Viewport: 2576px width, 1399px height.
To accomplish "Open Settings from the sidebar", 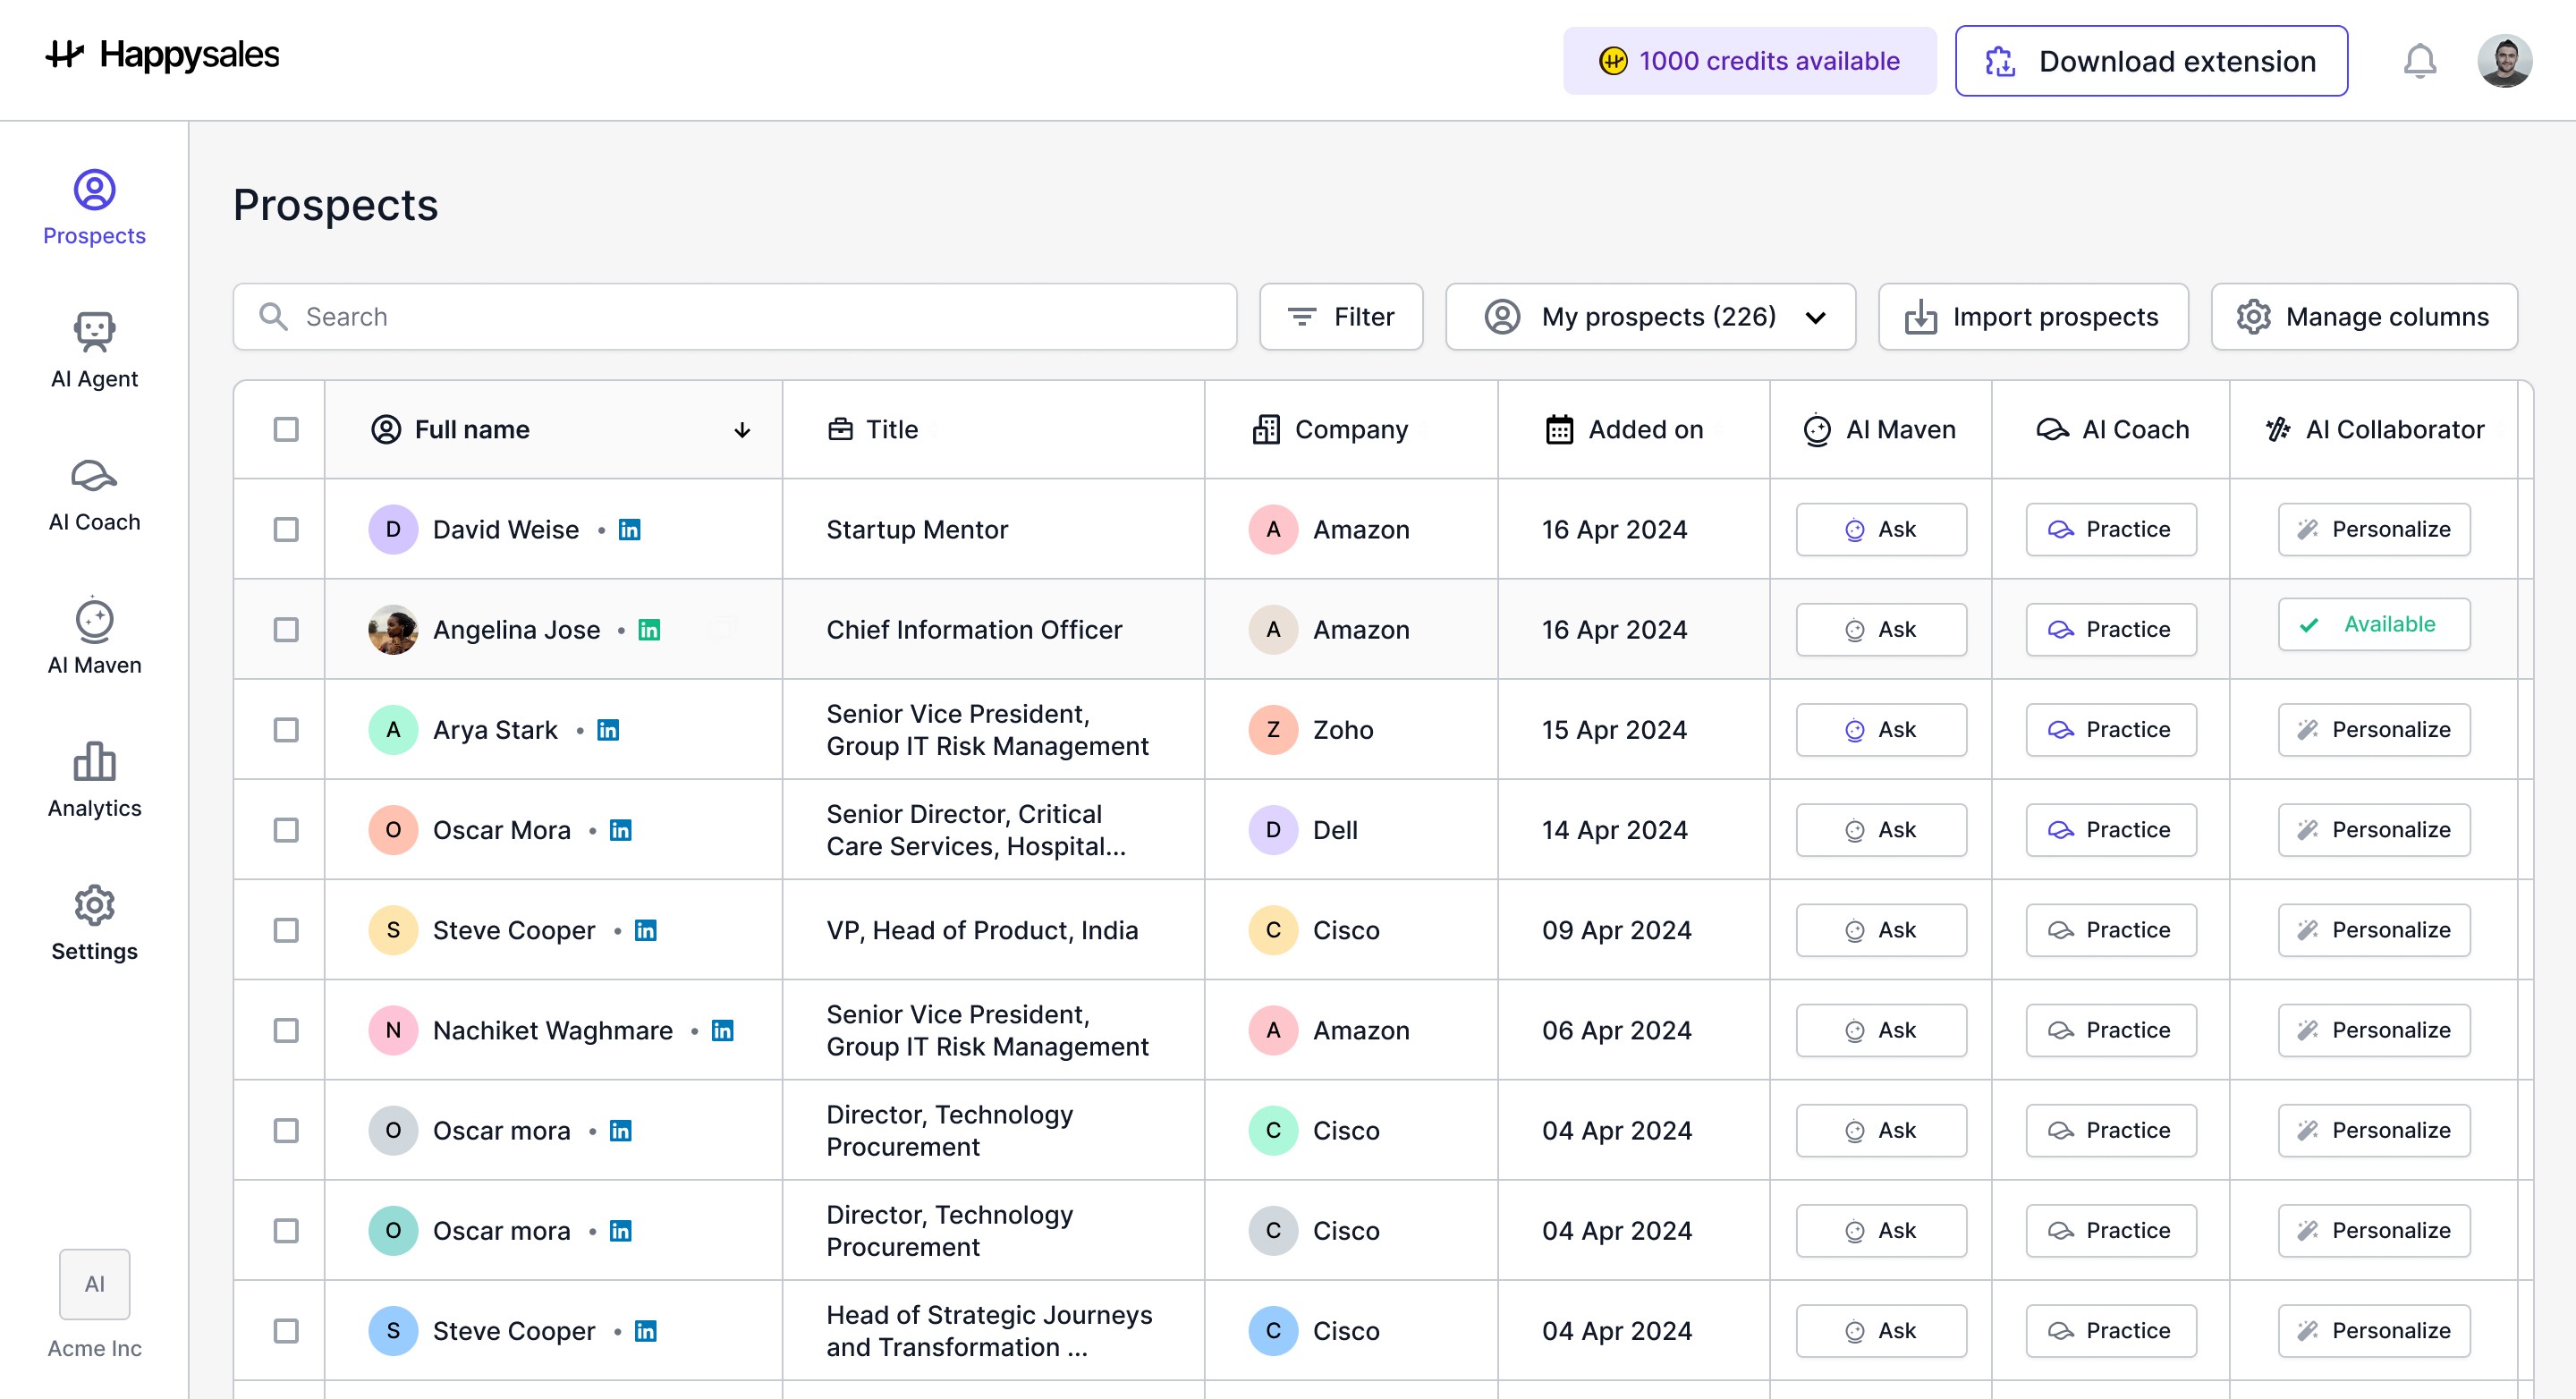I will 94,922.
